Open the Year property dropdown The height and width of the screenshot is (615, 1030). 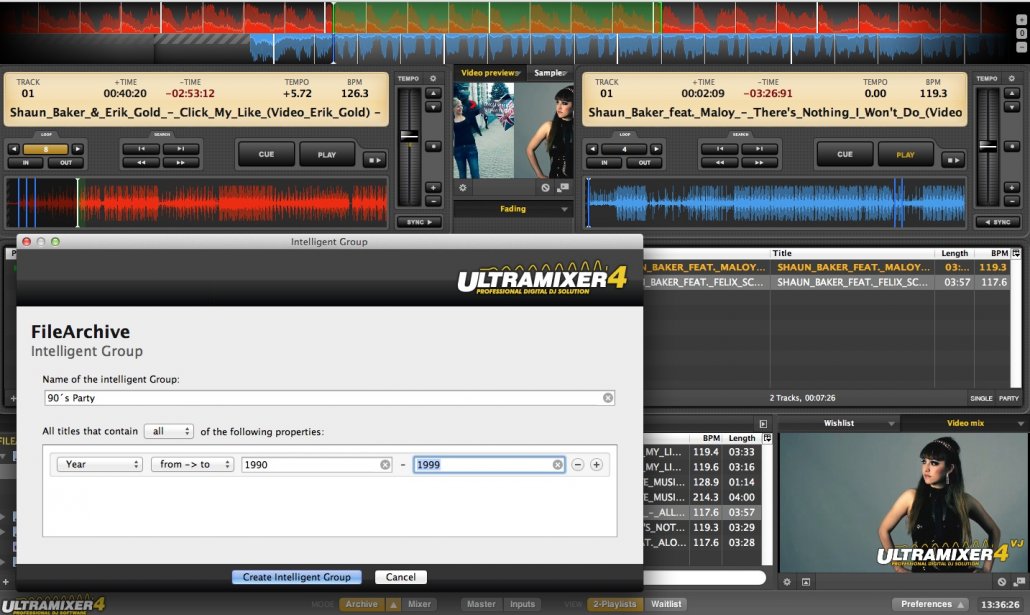tap(100, 465)
